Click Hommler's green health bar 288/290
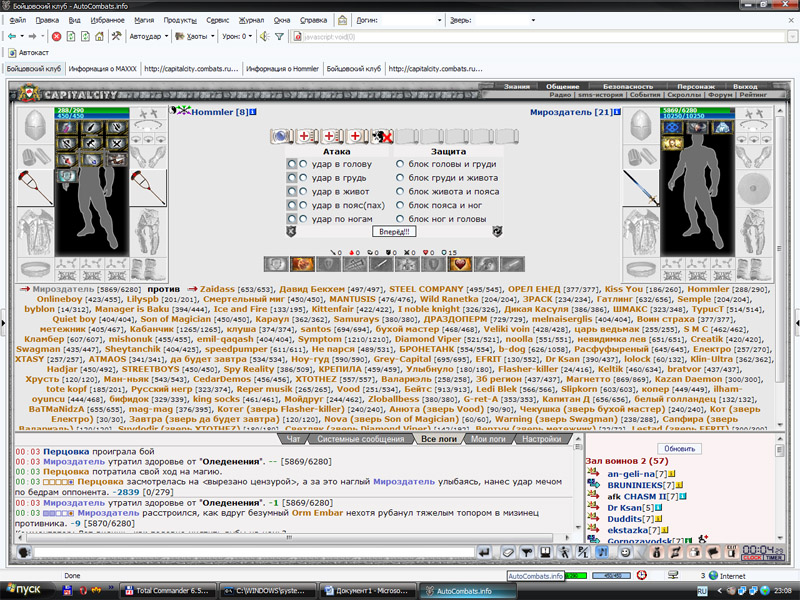The width and height of the screenshot is (800, 600). [92, 110]
